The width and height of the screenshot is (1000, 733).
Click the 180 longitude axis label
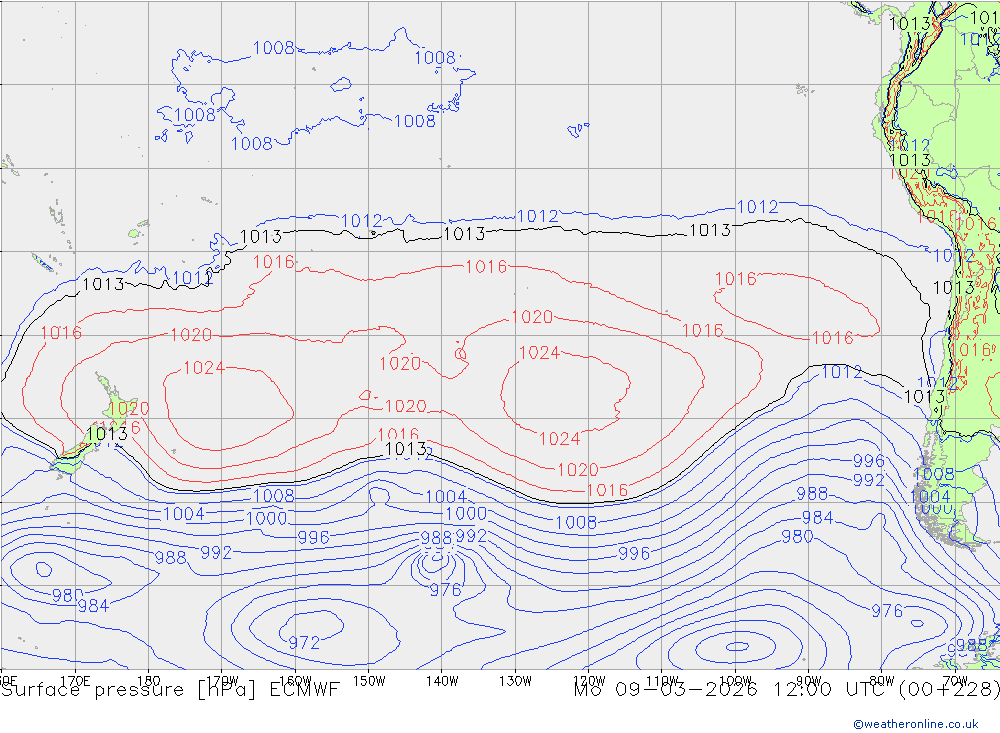(149, 681)
